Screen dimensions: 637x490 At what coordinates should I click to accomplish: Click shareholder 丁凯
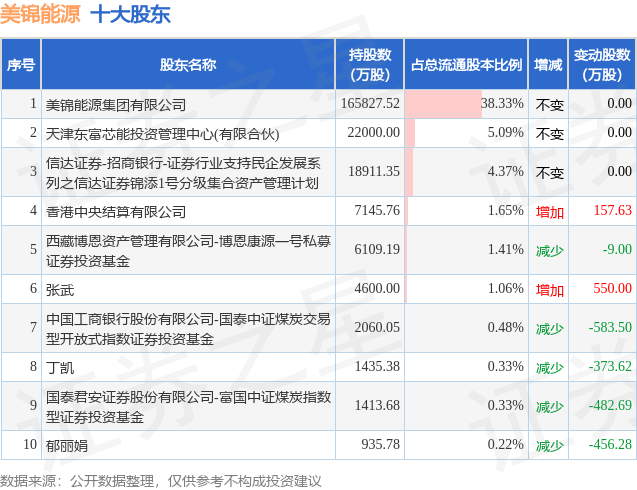click(60, 368)
